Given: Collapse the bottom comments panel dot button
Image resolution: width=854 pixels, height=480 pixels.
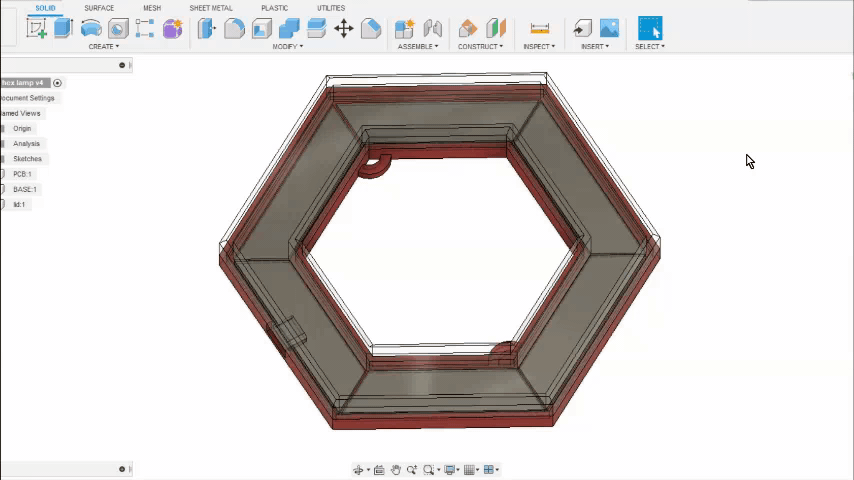Looking at the screenshot, I should point(122,469).
